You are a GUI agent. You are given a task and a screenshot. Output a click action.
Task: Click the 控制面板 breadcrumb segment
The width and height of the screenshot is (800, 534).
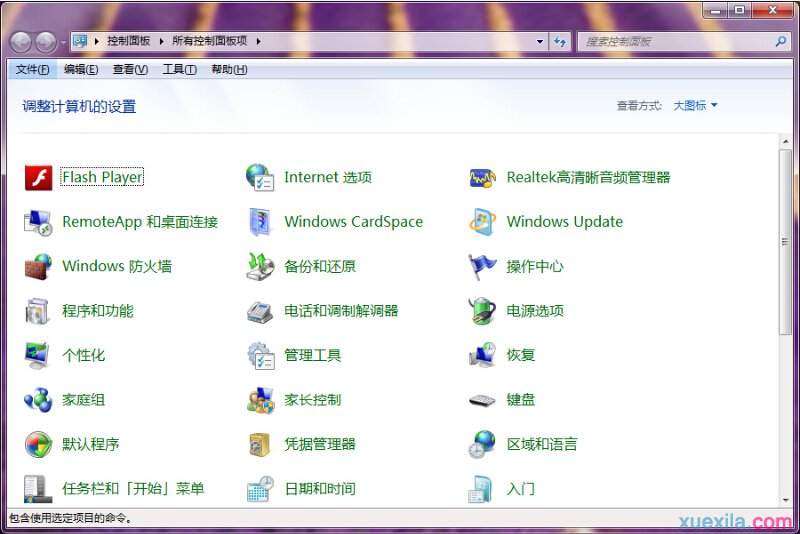129,41
